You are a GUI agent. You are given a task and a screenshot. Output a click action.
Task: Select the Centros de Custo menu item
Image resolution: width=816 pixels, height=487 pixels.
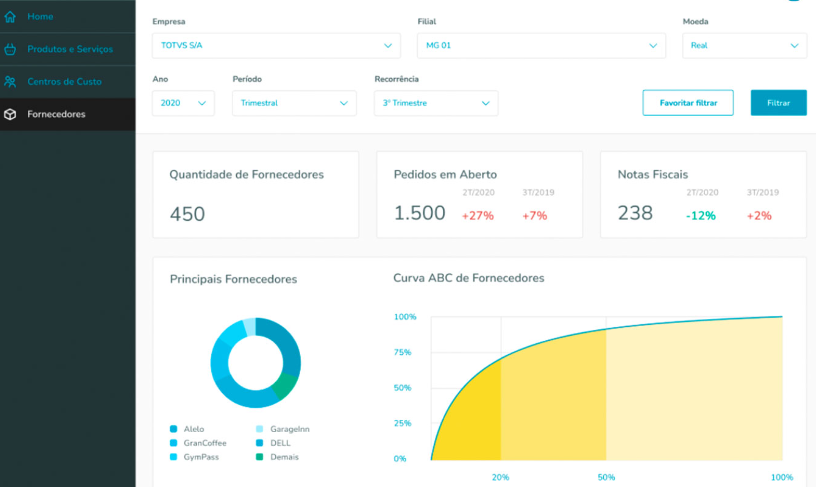point(64,81)
